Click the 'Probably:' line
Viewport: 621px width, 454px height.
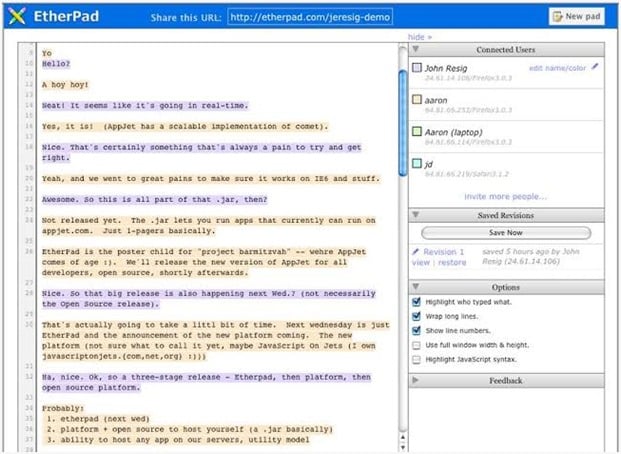(63, 408)
